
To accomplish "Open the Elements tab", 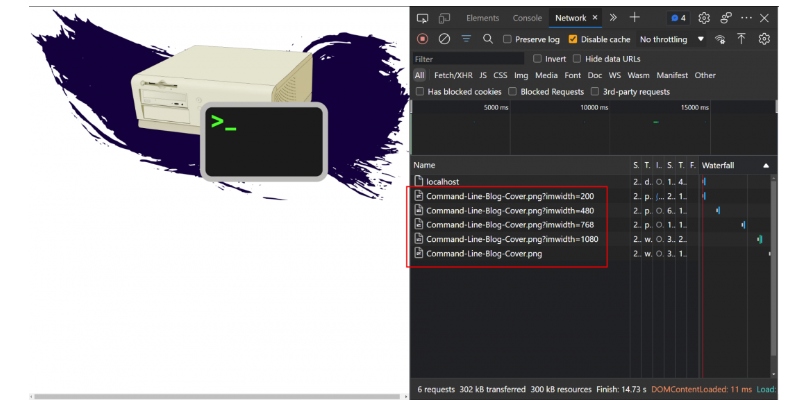I will (482, 18).
